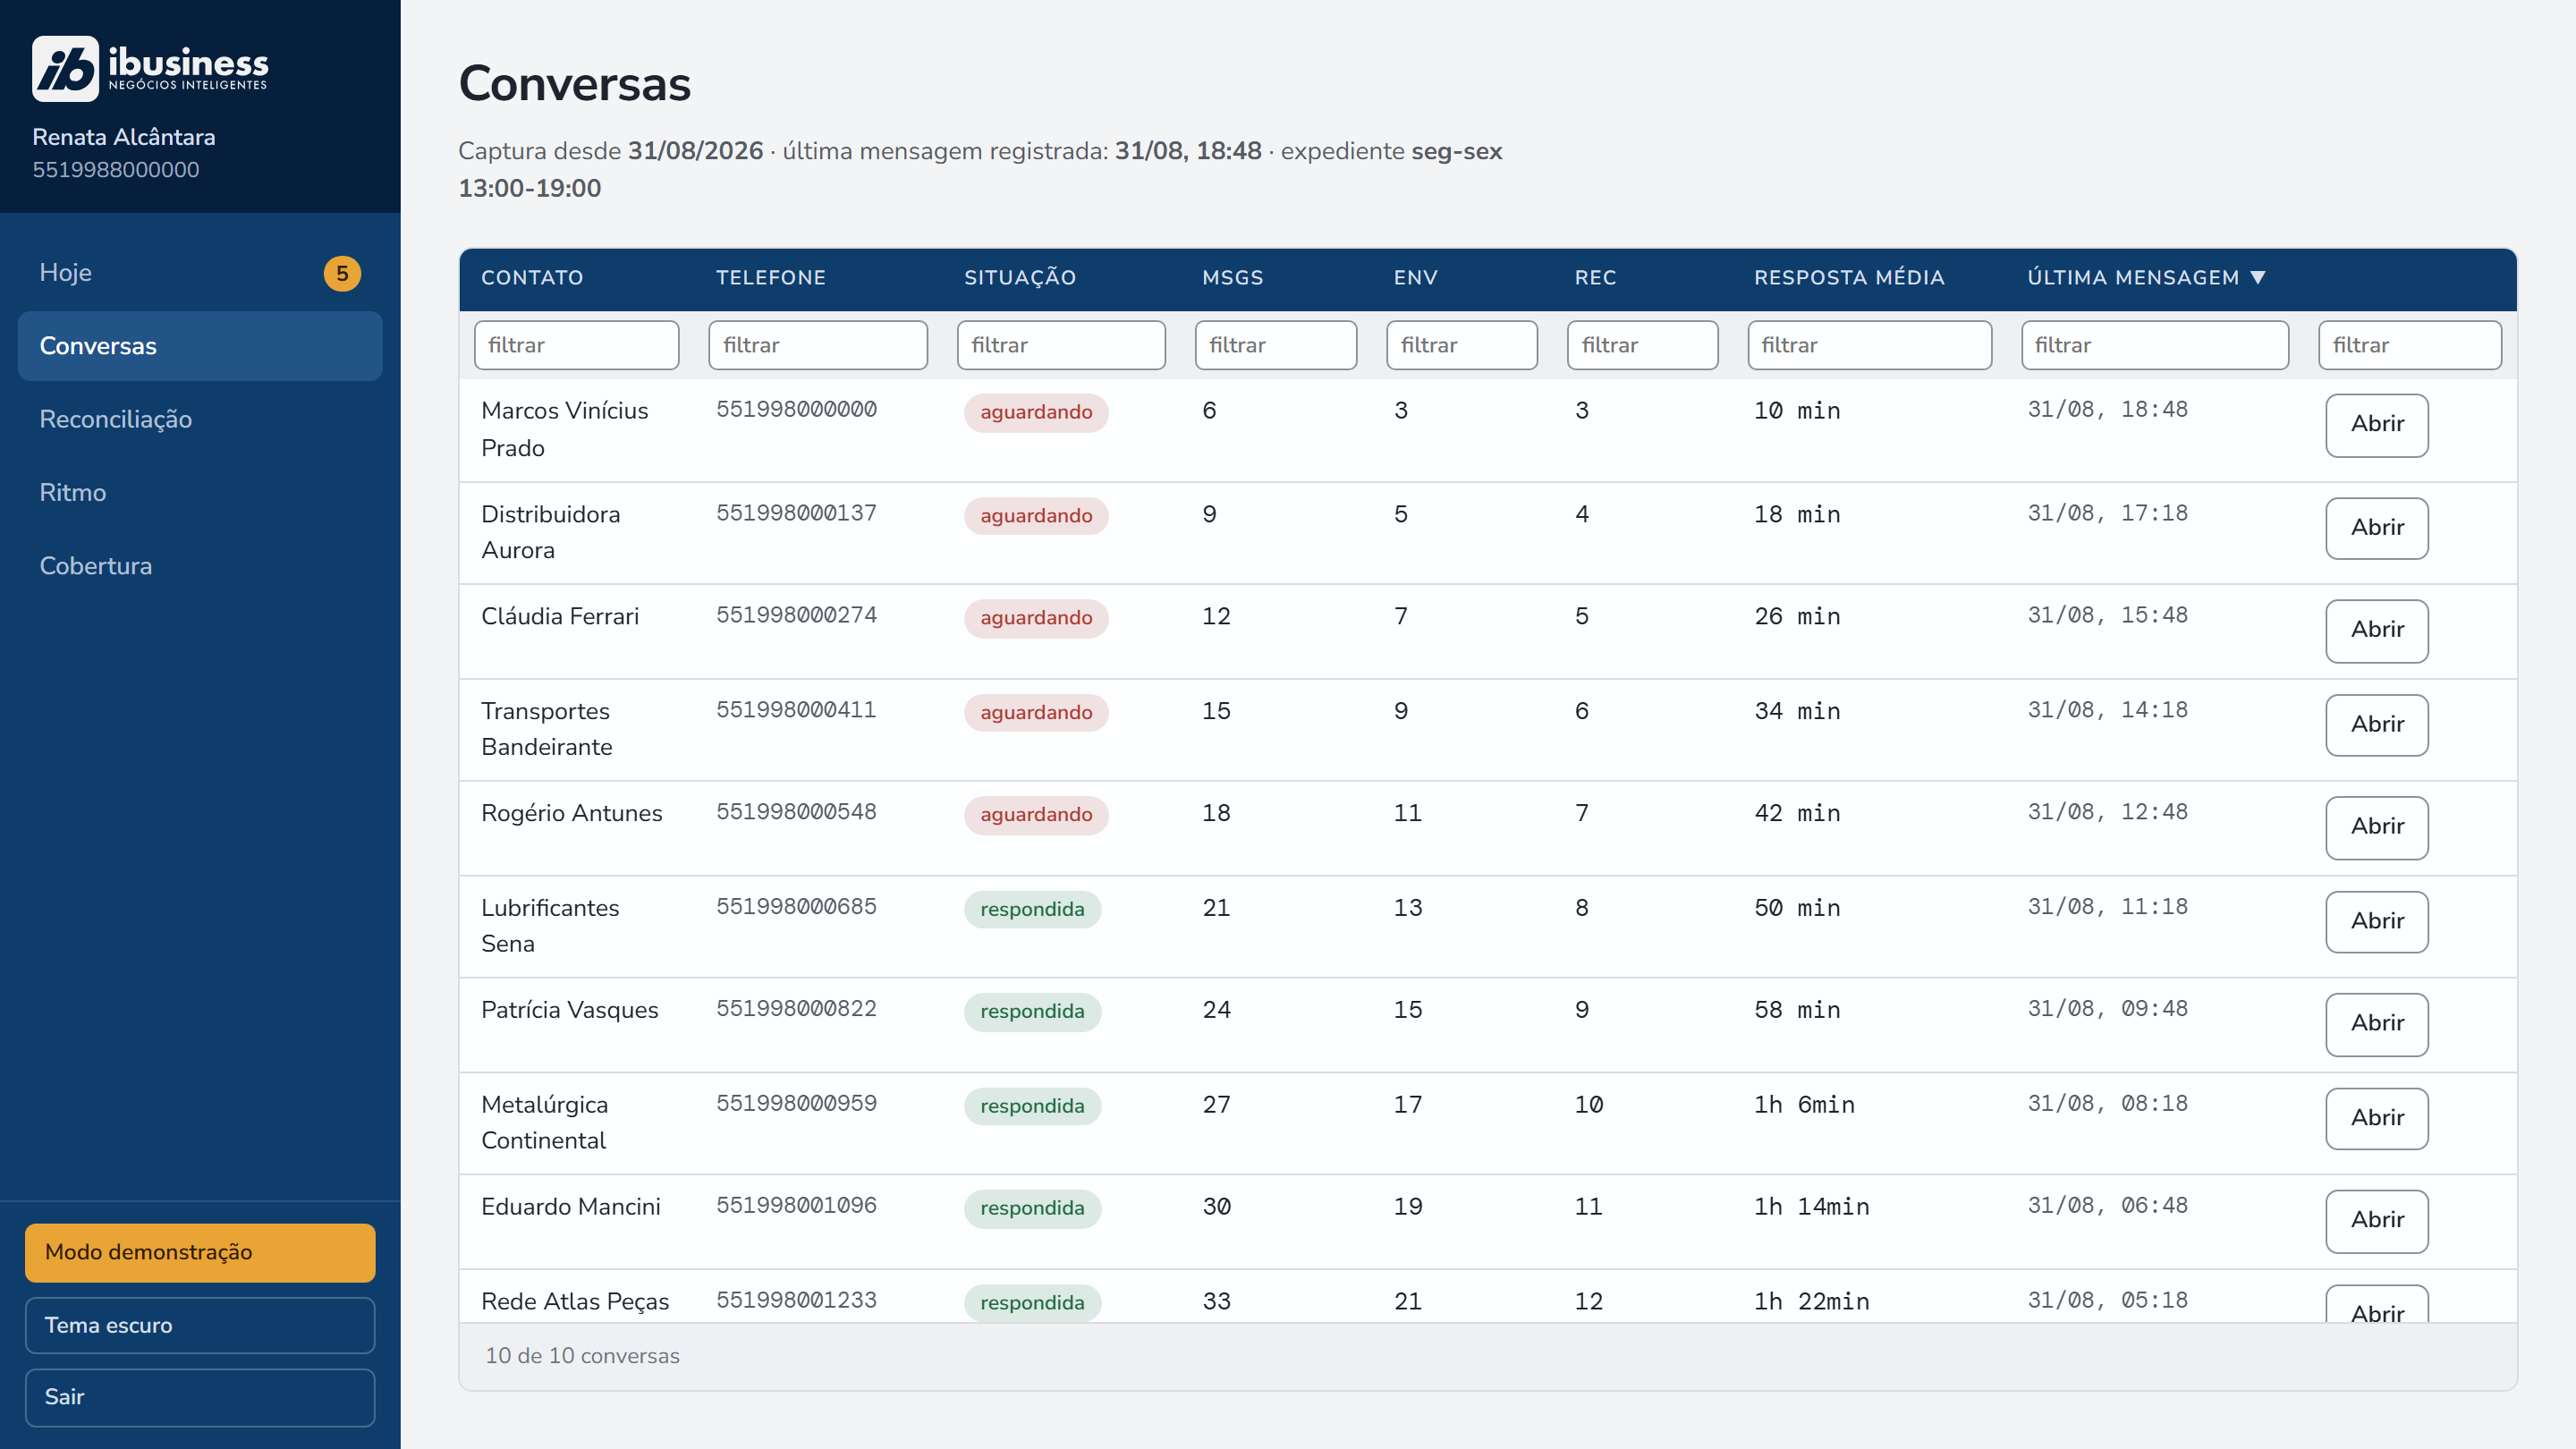Screen dimensions: 2576x1449
Task: Sort table by Resposta Média header
Action: coord(1849,277)
